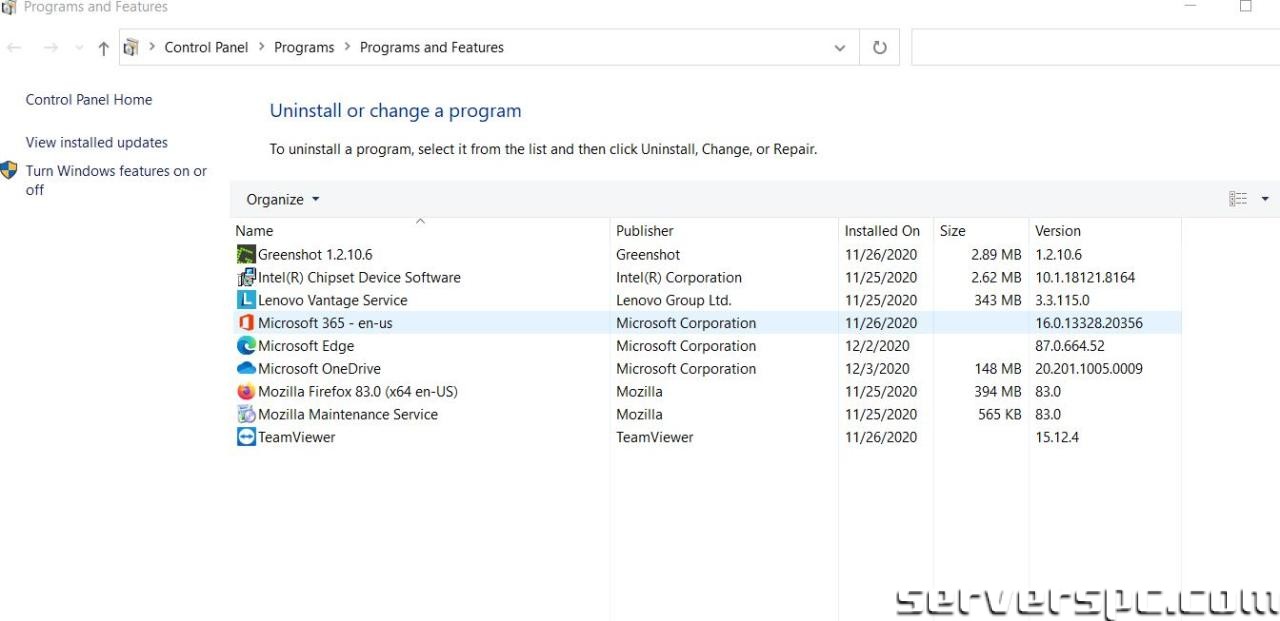The height and width of the screenshot is (621, 1280).
Task: Click the Microsoft Edge icon
Action: coord(246,346)
